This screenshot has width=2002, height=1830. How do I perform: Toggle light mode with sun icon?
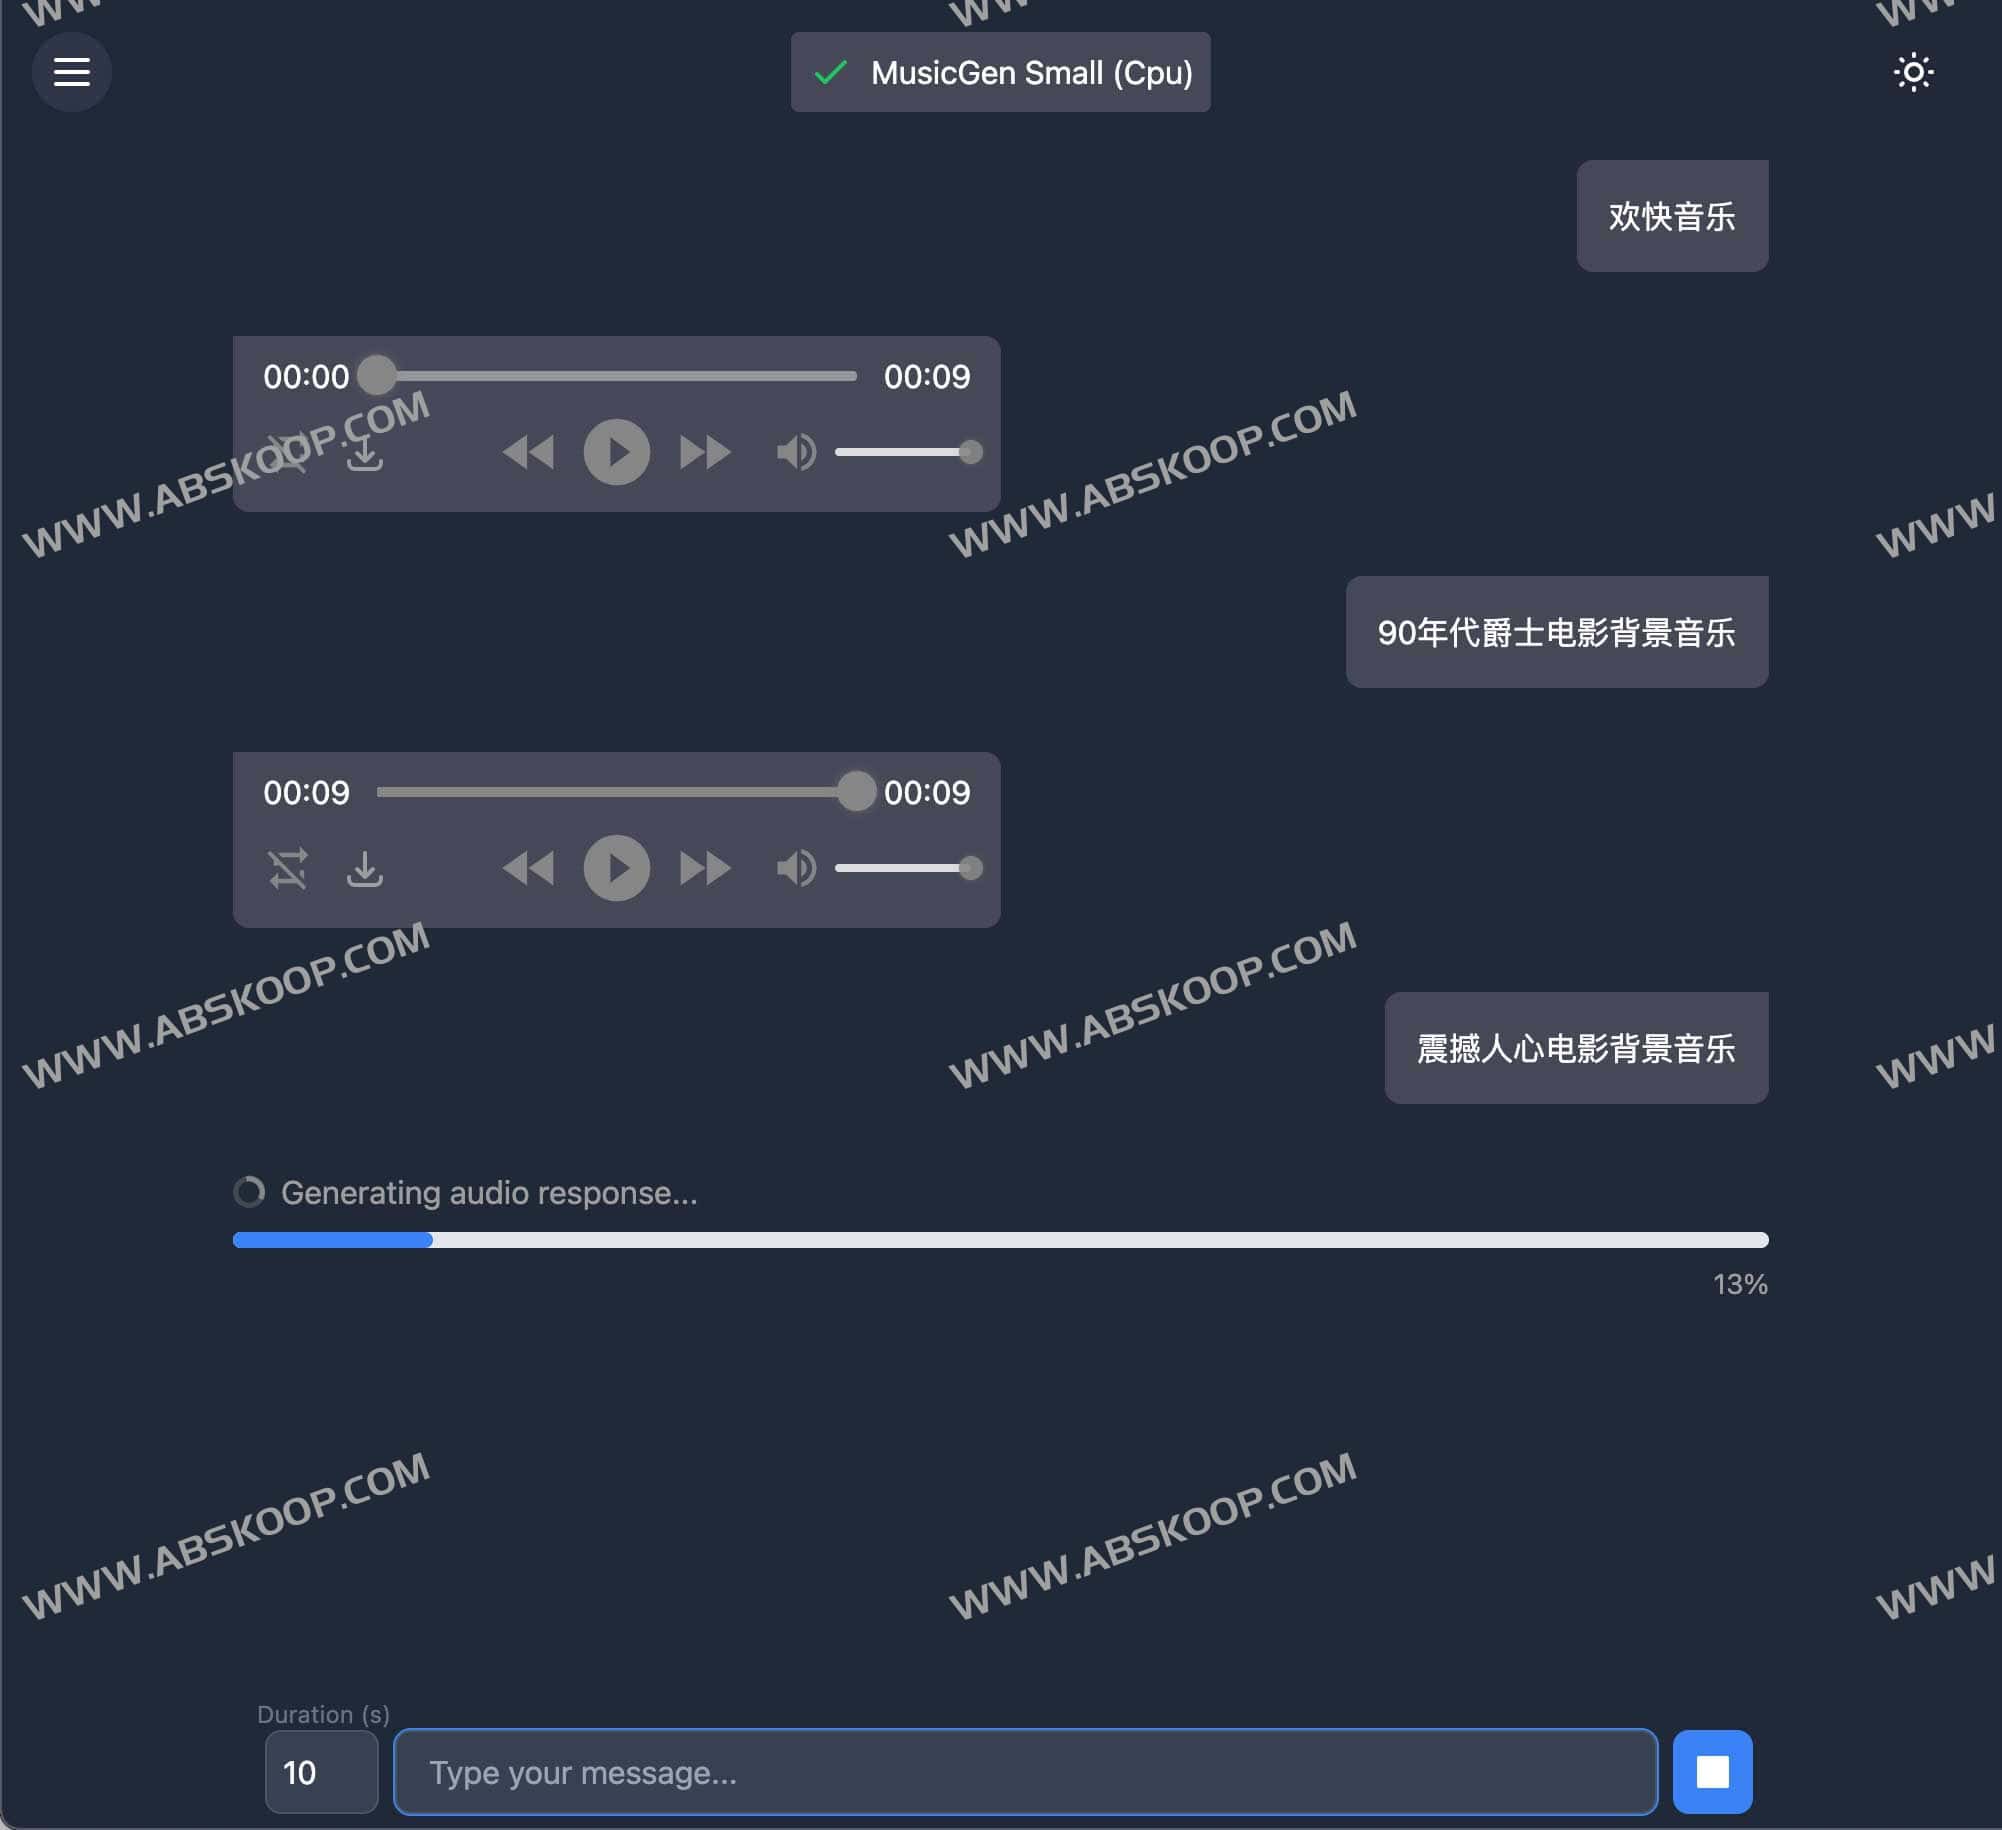point(1913,72)
